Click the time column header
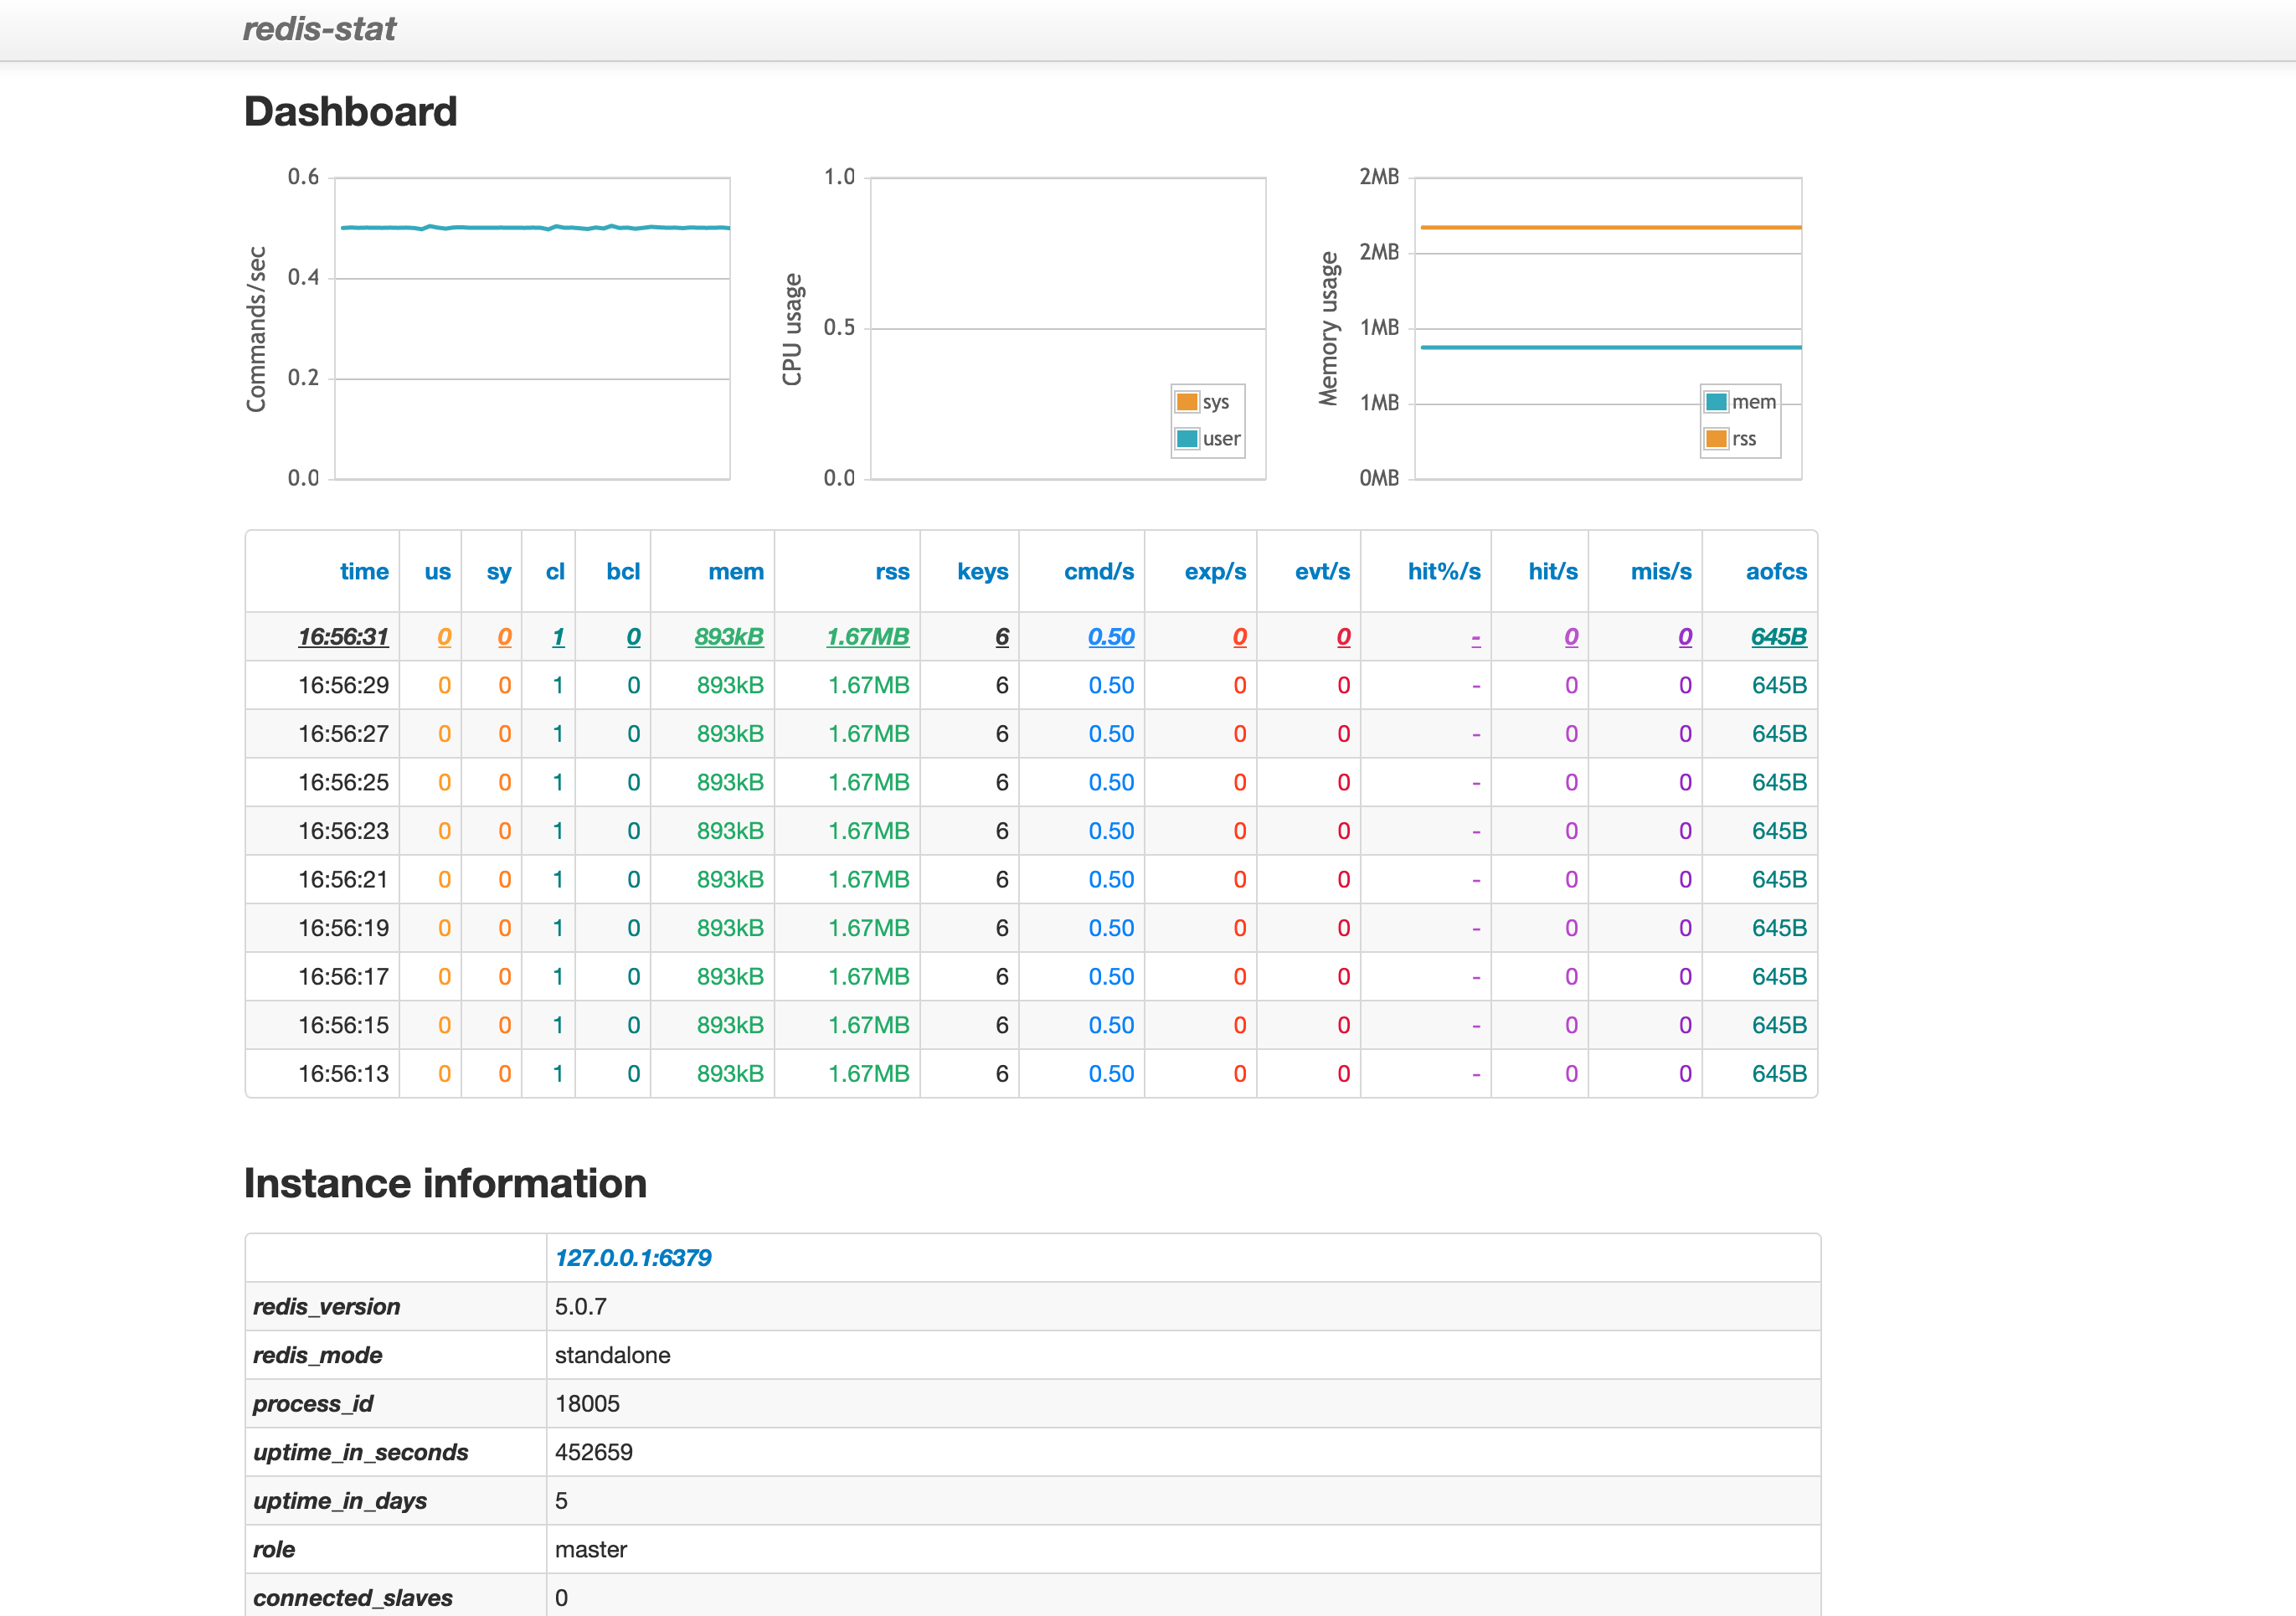2296x1616 pixels. (364, 572)
